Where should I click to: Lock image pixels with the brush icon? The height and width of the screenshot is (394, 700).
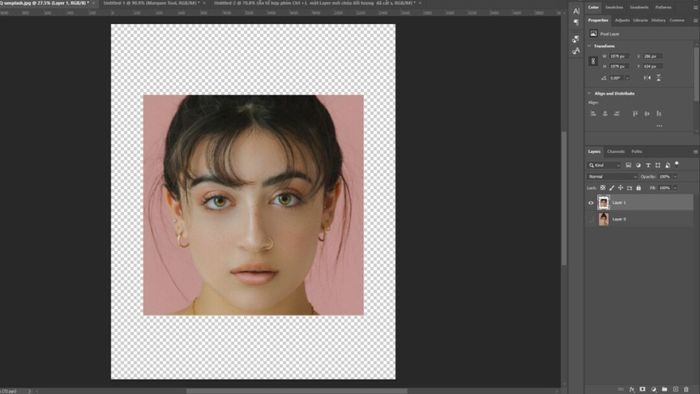(612, 188)
